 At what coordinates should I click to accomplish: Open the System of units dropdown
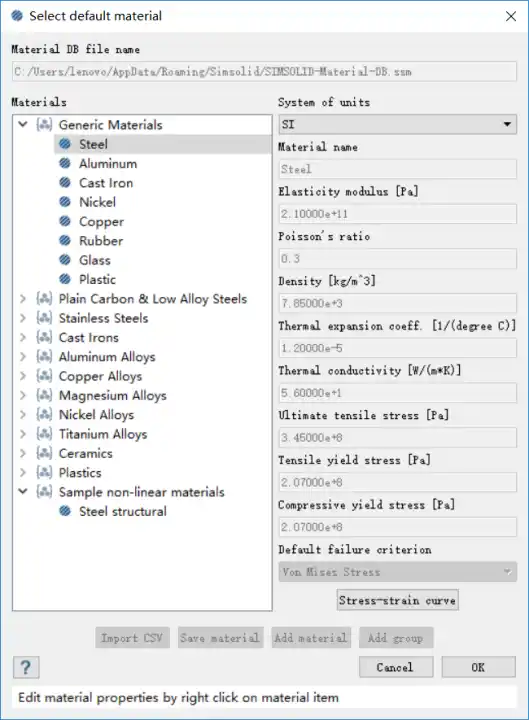pyautogui.click(x=398, y=125)
